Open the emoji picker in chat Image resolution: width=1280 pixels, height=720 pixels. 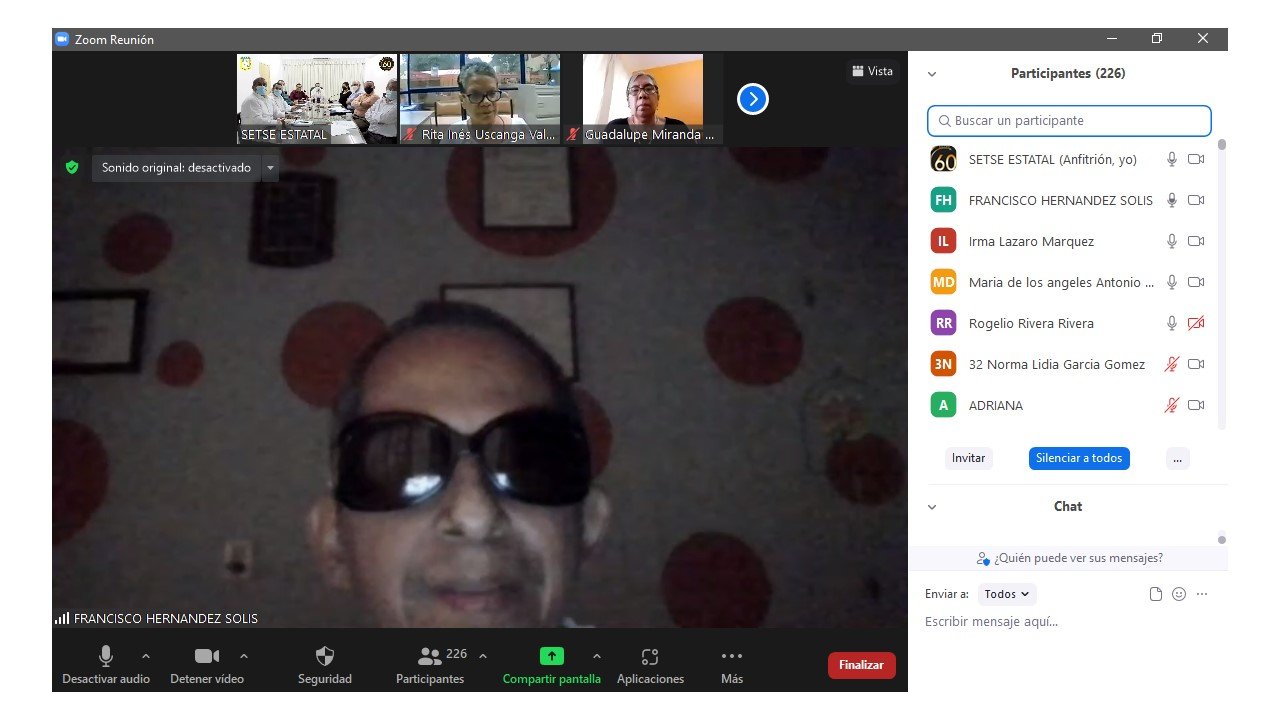point(1179,594)
